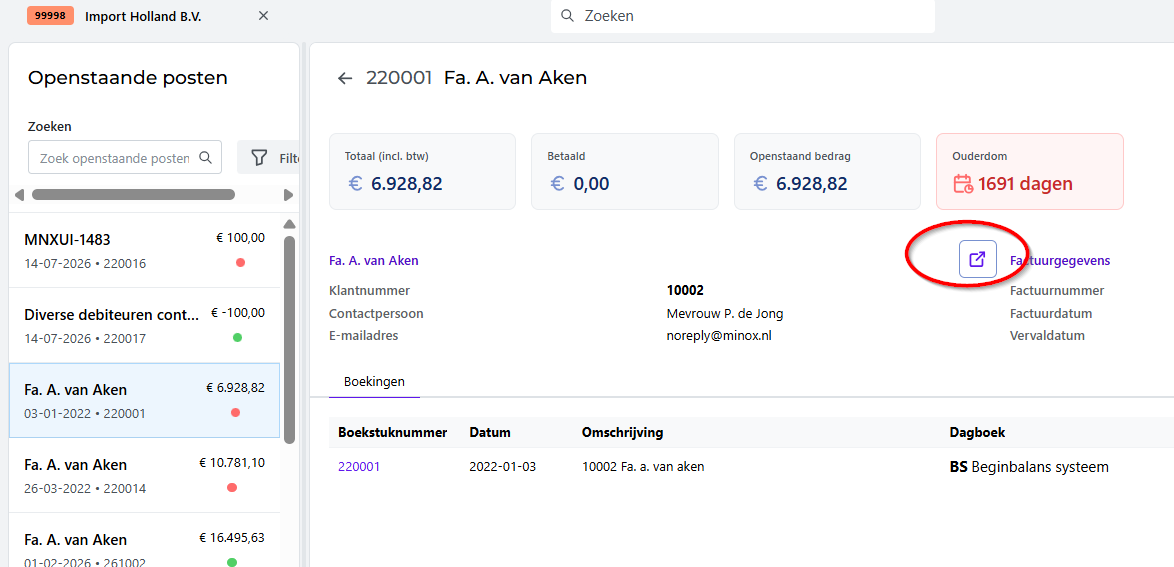Click the left scroll arrow of horizontal scrollbar

[19, 195]
